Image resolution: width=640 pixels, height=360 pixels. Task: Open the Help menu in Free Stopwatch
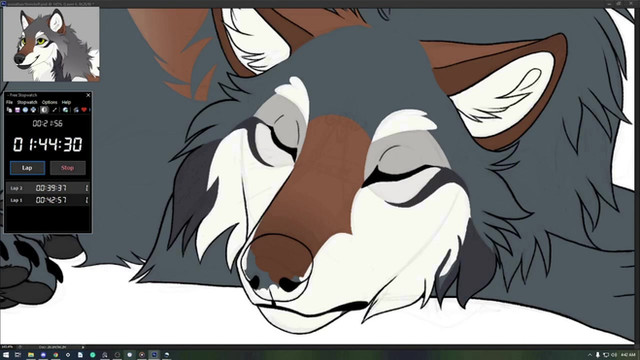[x=66, y=102]
